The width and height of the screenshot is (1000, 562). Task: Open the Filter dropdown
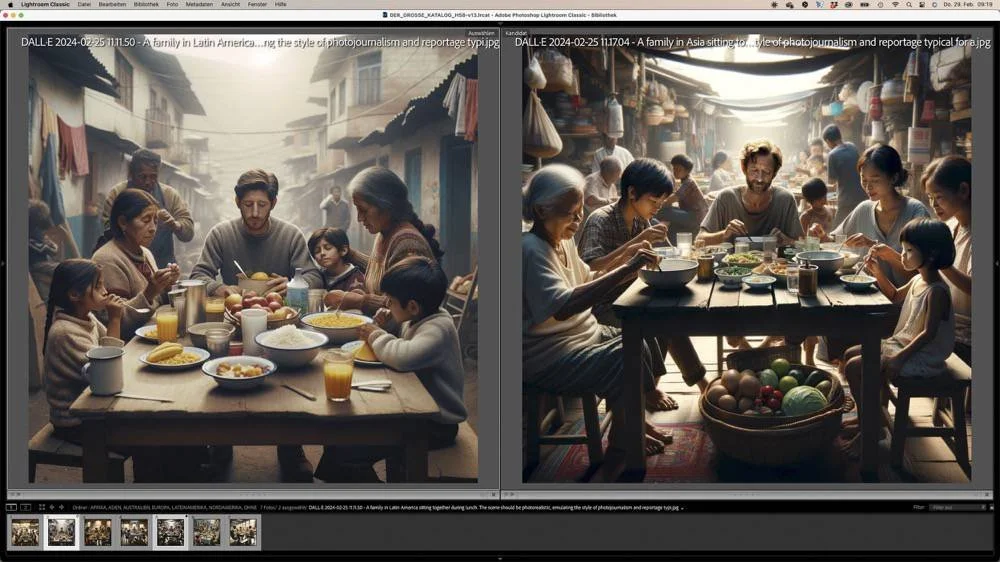(x=955, y=508)
